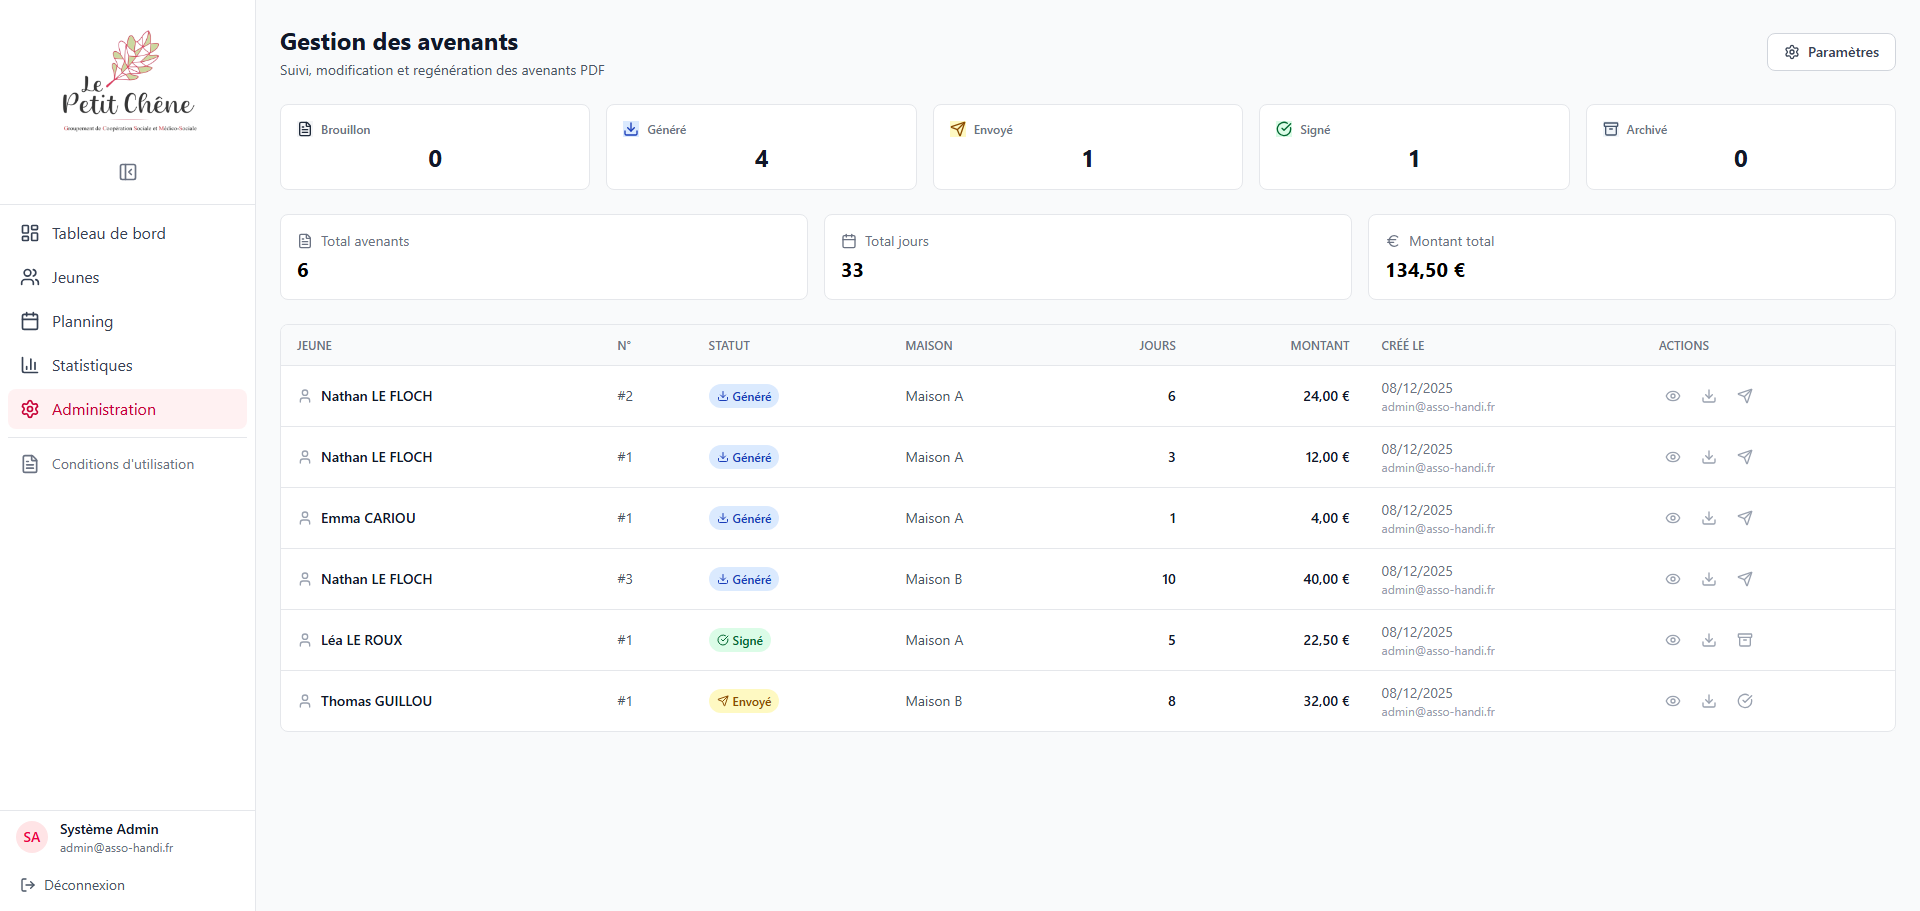Filter by Envoyé status card

1088,147
